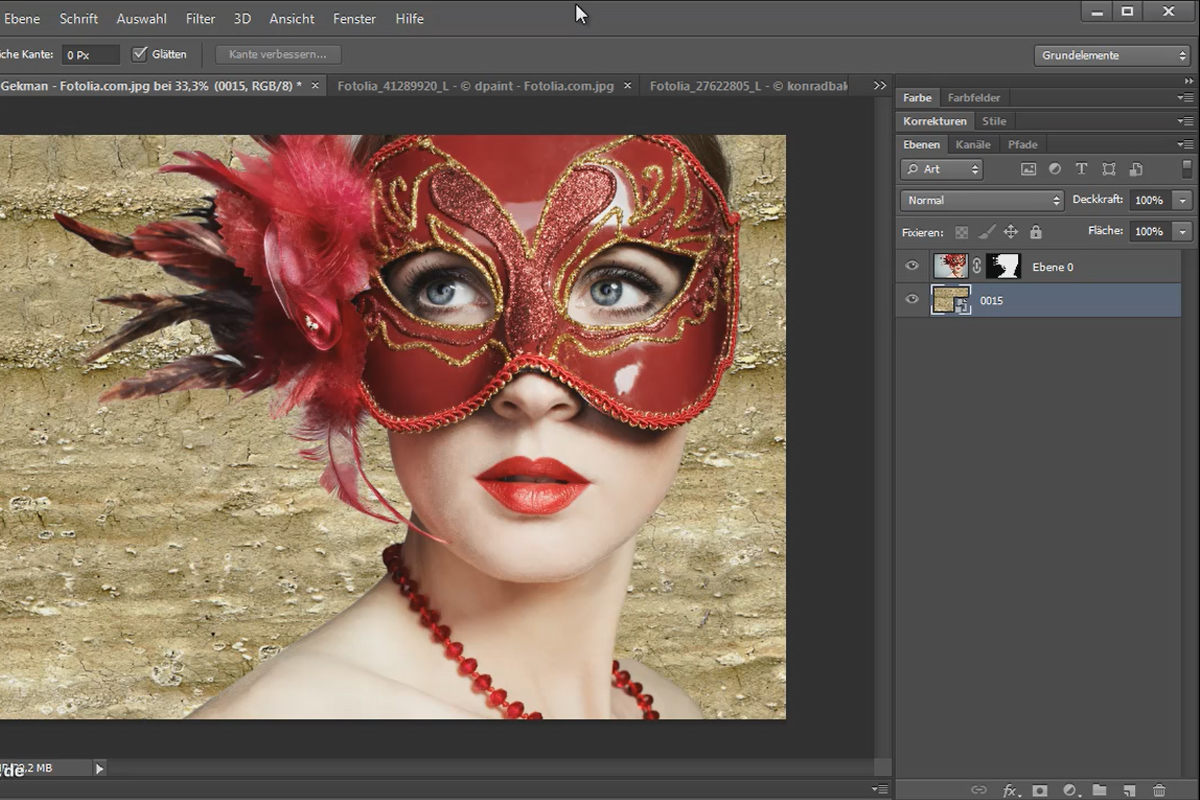Switch to the Kanäle tab
This screenshot has width=1200, height=800.
pos(973,144)
